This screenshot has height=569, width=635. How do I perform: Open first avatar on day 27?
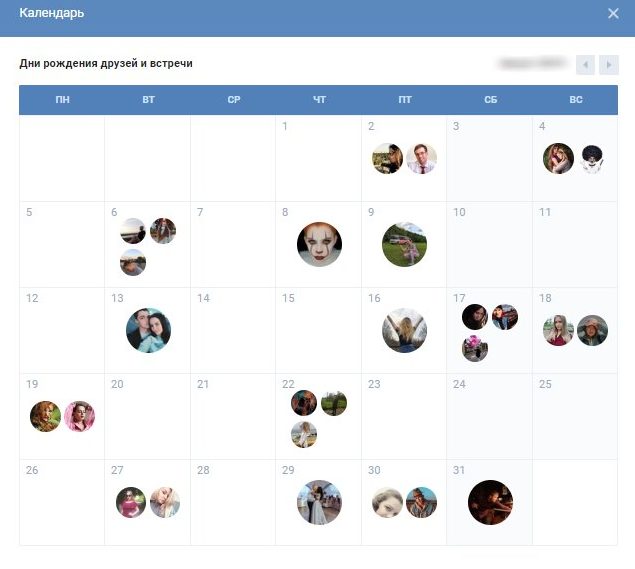pos(131,502)
